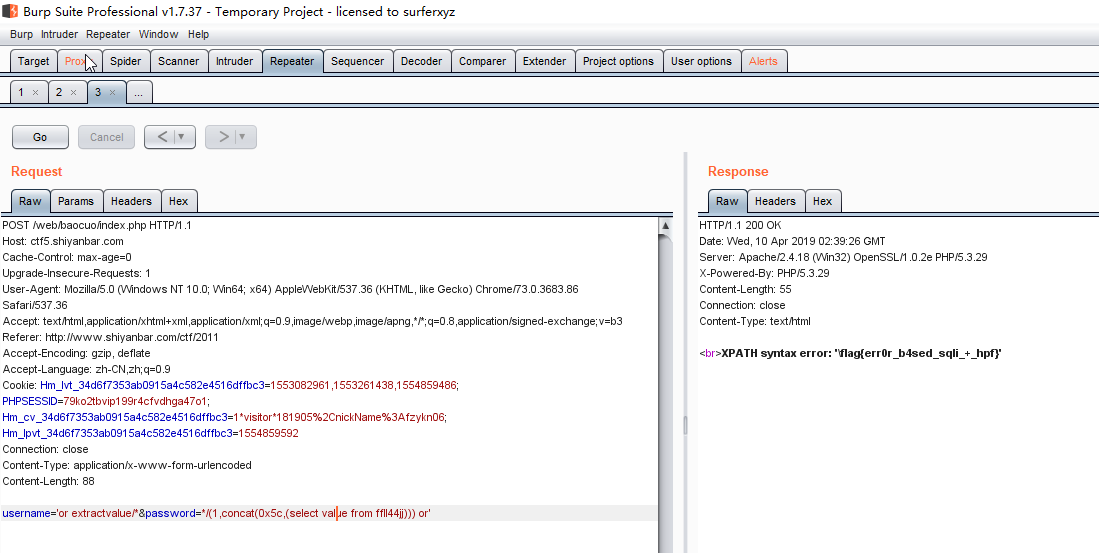Click the Response panel heading

[x=738, y=172]
